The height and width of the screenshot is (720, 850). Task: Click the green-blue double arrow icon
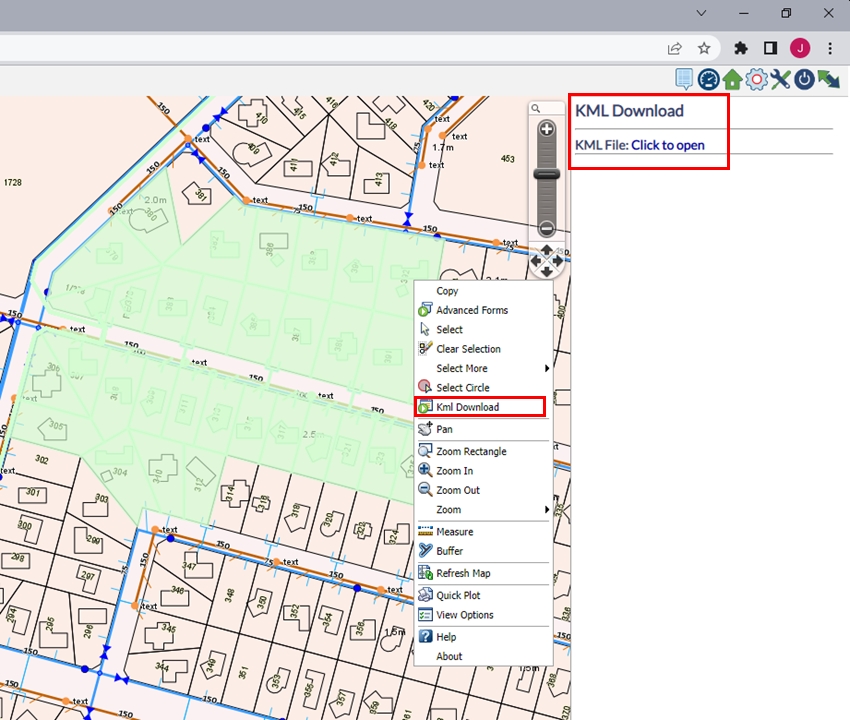[x=828, y=79]
